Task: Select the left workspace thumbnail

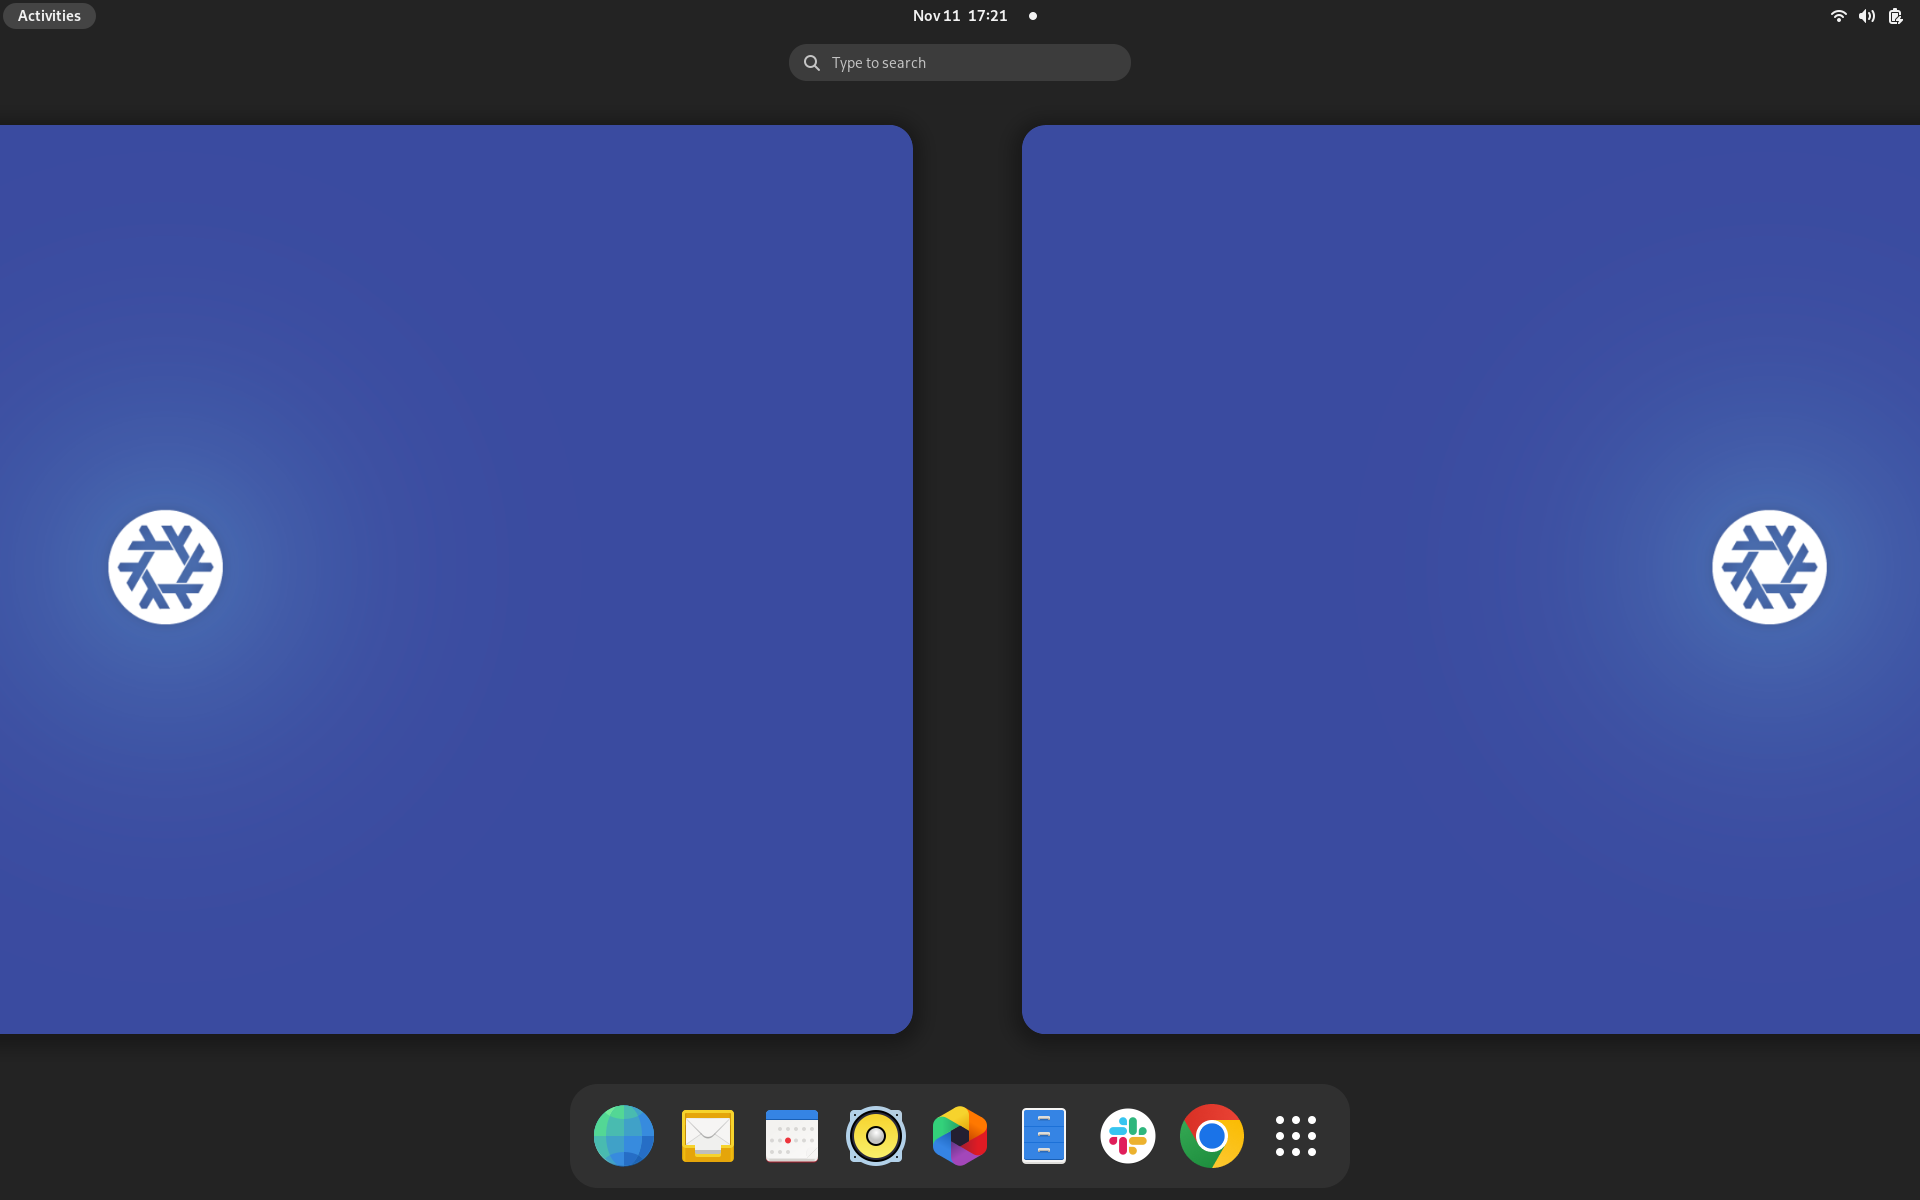Action: [x=455, y=579]
